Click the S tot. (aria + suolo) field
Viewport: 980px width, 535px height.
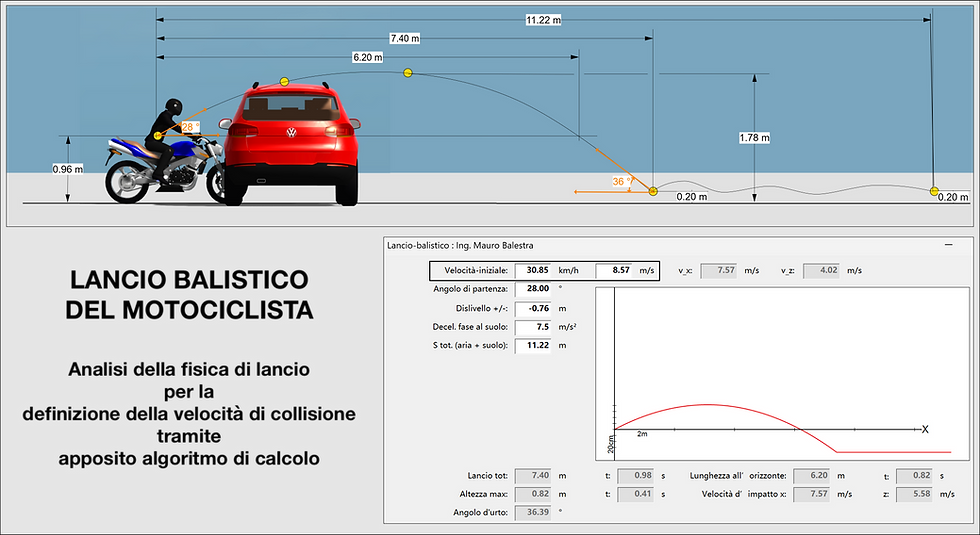pos(533,346)
